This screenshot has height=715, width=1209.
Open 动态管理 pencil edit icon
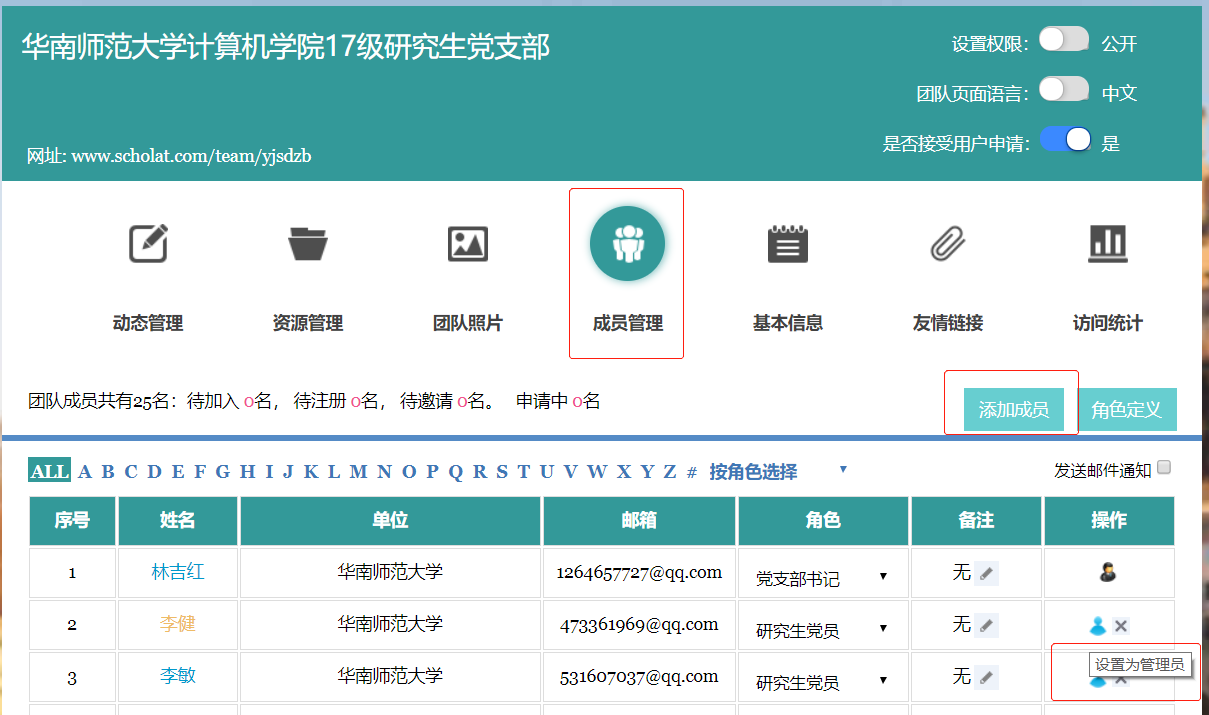pos(148,243)
